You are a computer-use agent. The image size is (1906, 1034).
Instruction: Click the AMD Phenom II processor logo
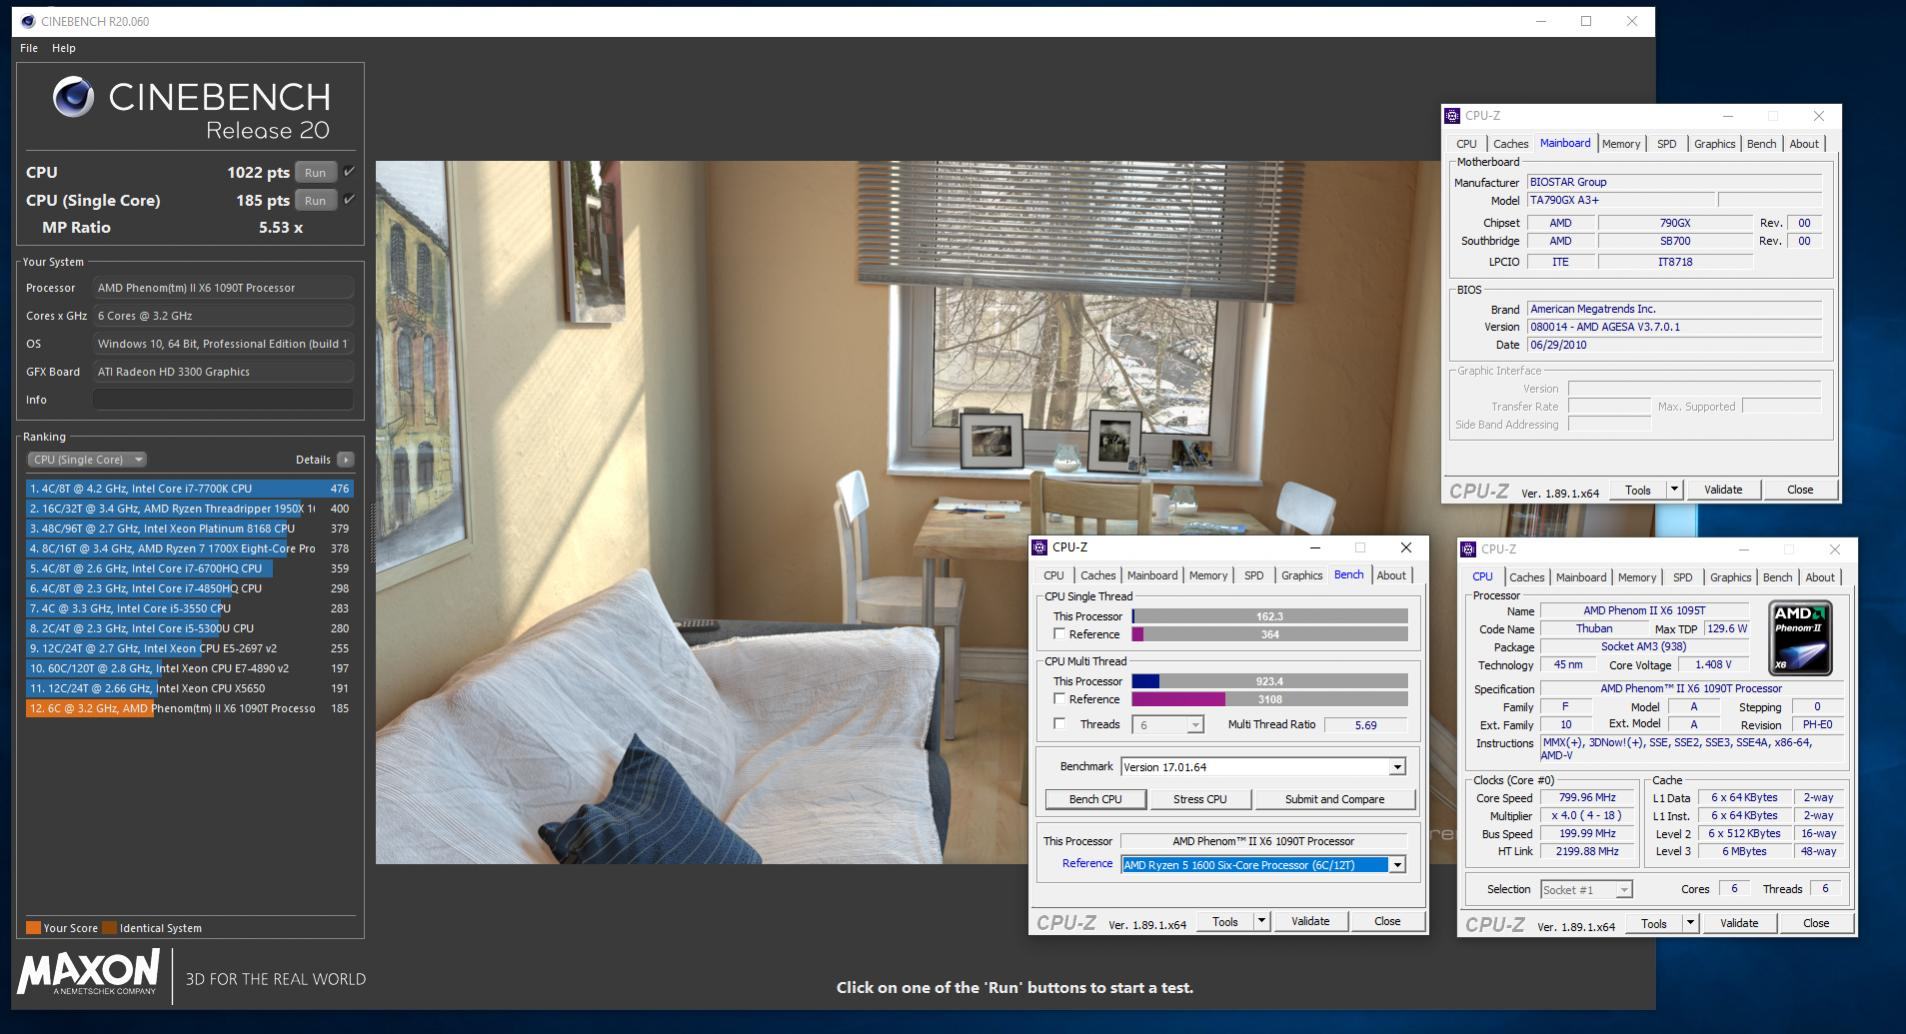(x=1800, y=638)
